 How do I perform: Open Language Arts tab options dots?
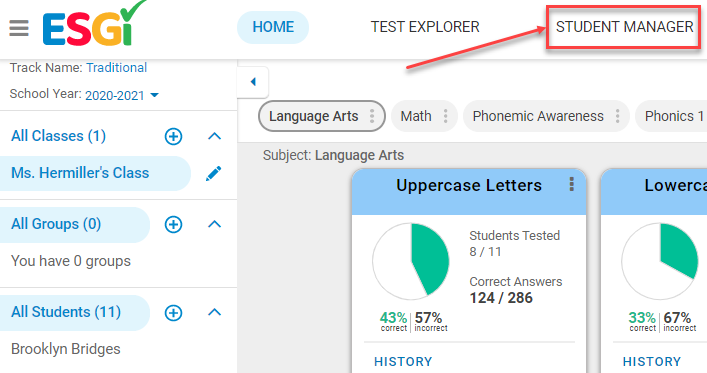point(372,116)
